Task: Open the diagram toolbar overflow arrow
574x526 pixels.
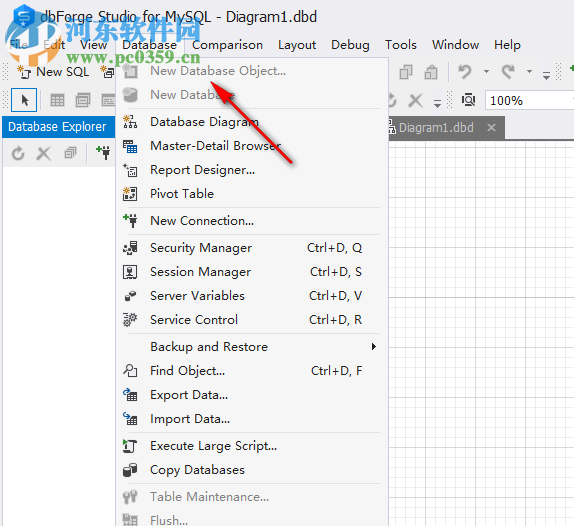Action: click(437, 103)
